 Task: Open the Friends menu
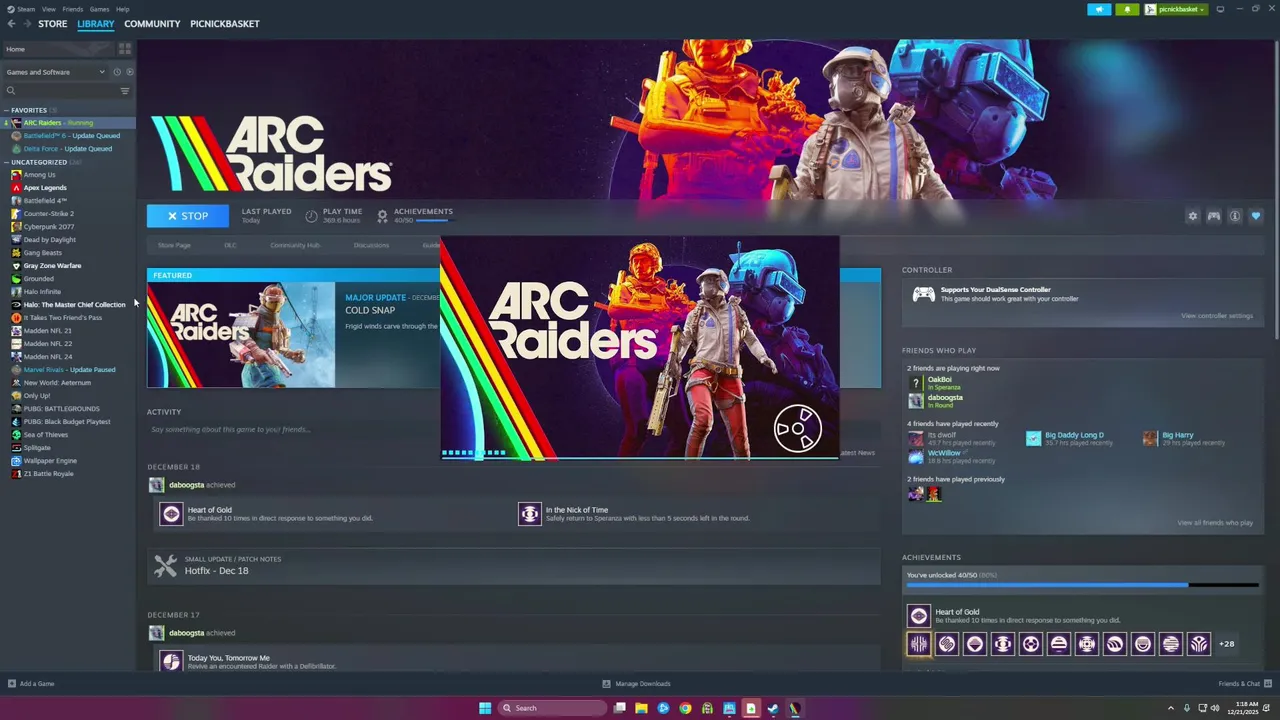pyautogui.click(x=73, y=9)
